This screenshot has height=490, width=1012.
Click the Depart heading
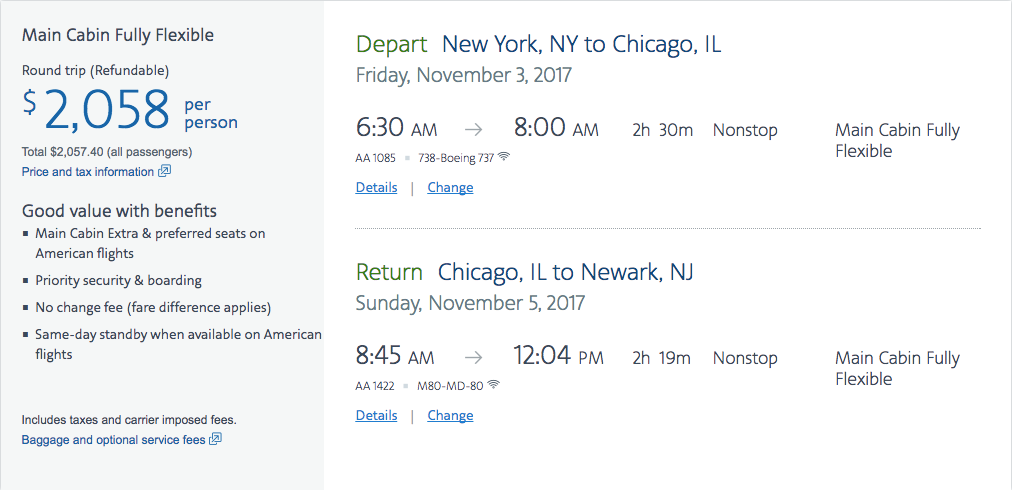point(391,44)
